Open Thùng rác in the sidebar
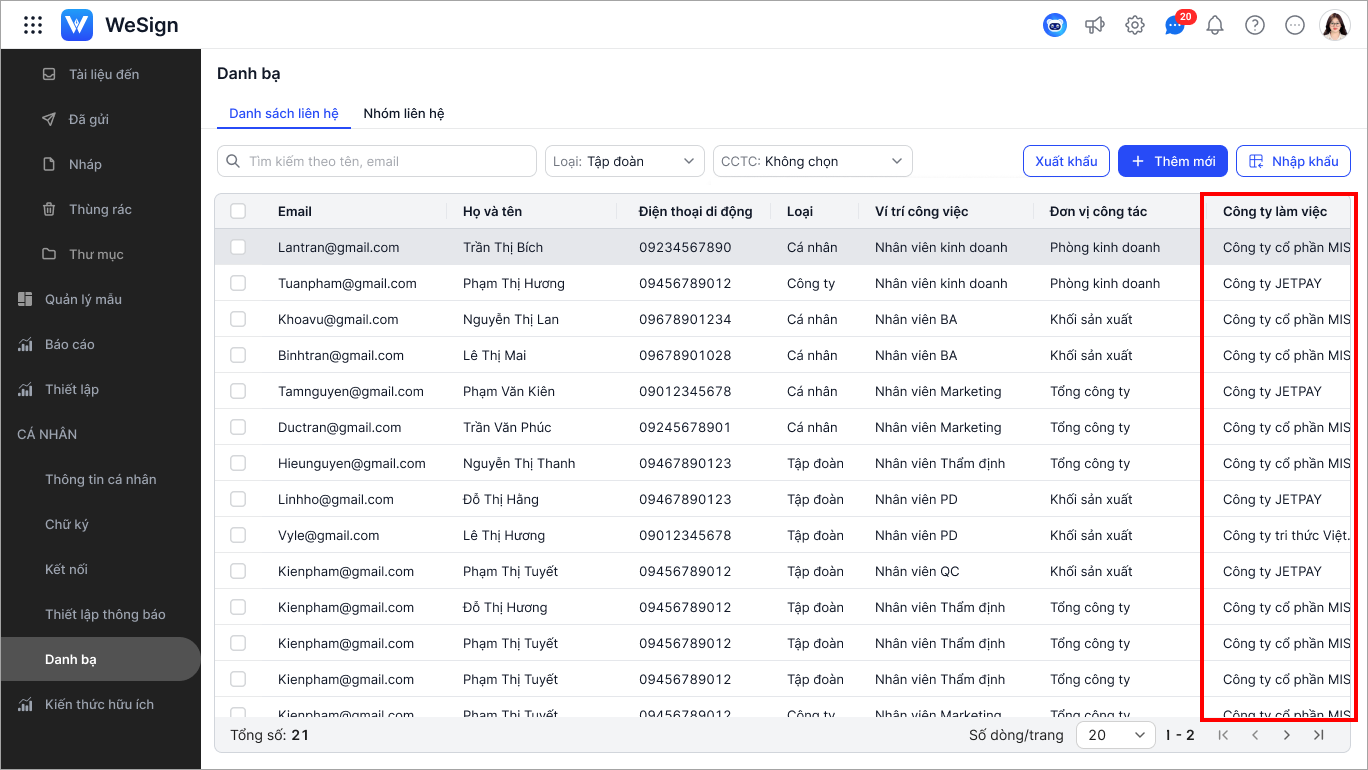Image resolution: width=1368 pixels, height=770 pixels. (x=100, y=209)
